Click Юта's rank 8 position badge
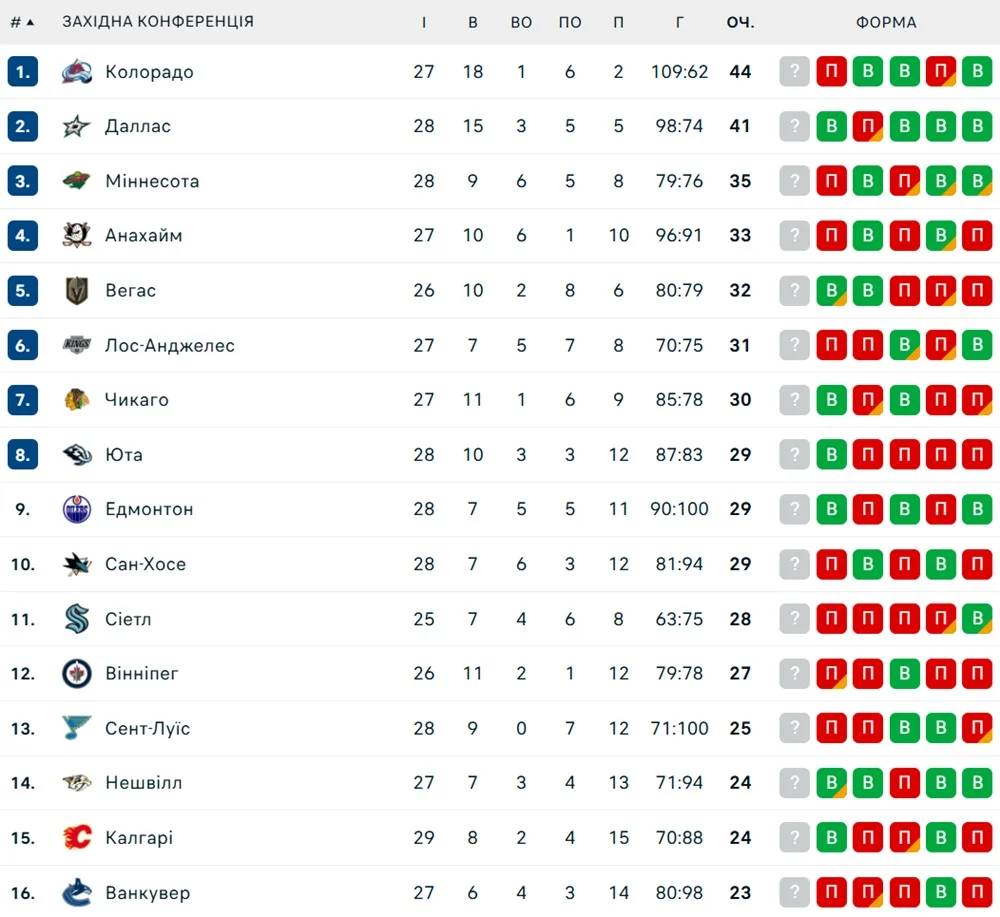The image size is (1000, 917). point(23,455)
